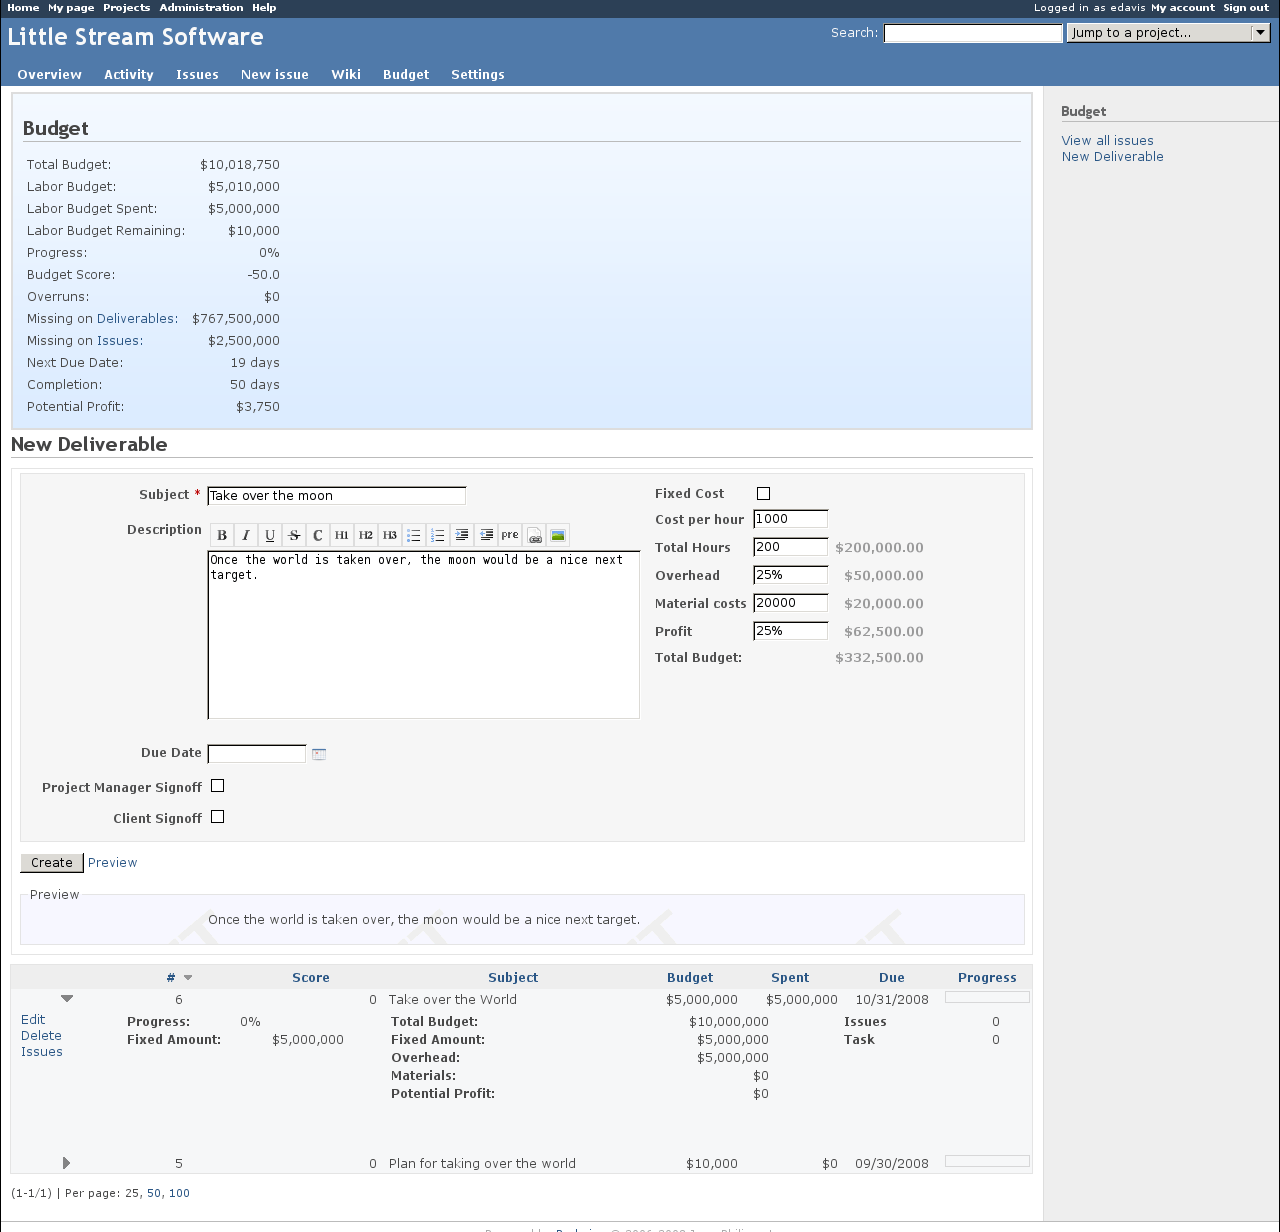The image size is (1280, 1232).
Task: Focus the Total Hours field
Action: [x=791, y=547]
